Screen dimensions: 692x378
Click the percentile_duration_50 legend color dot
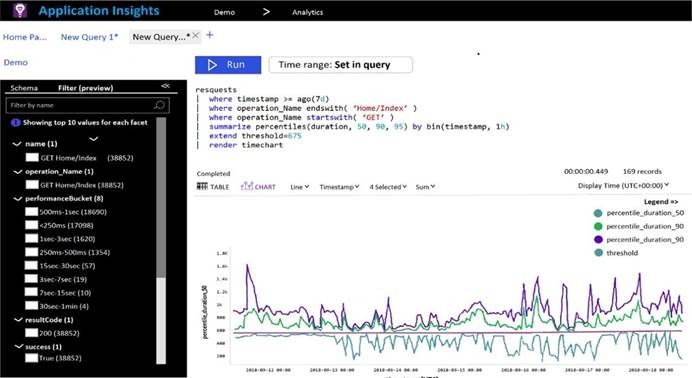click(x=598, y=213)
